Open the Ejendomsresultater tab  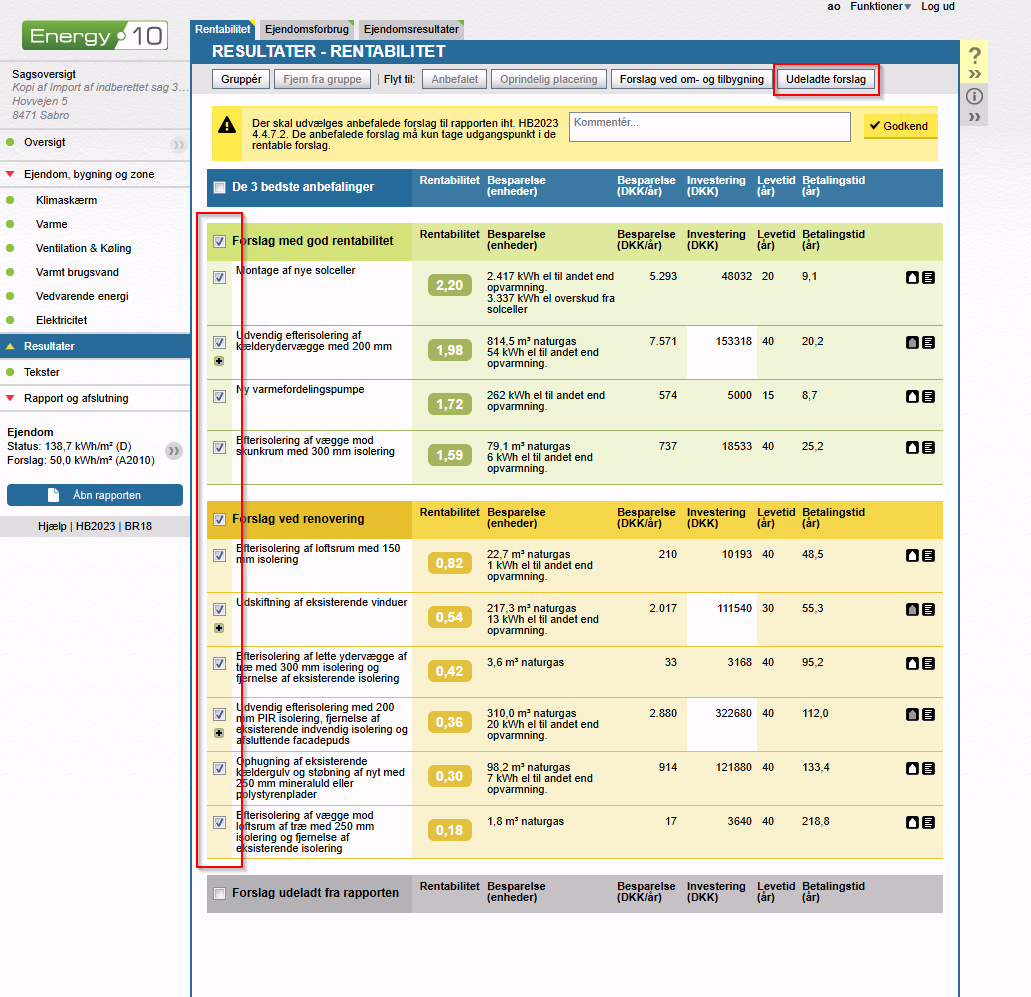[411, 30]
